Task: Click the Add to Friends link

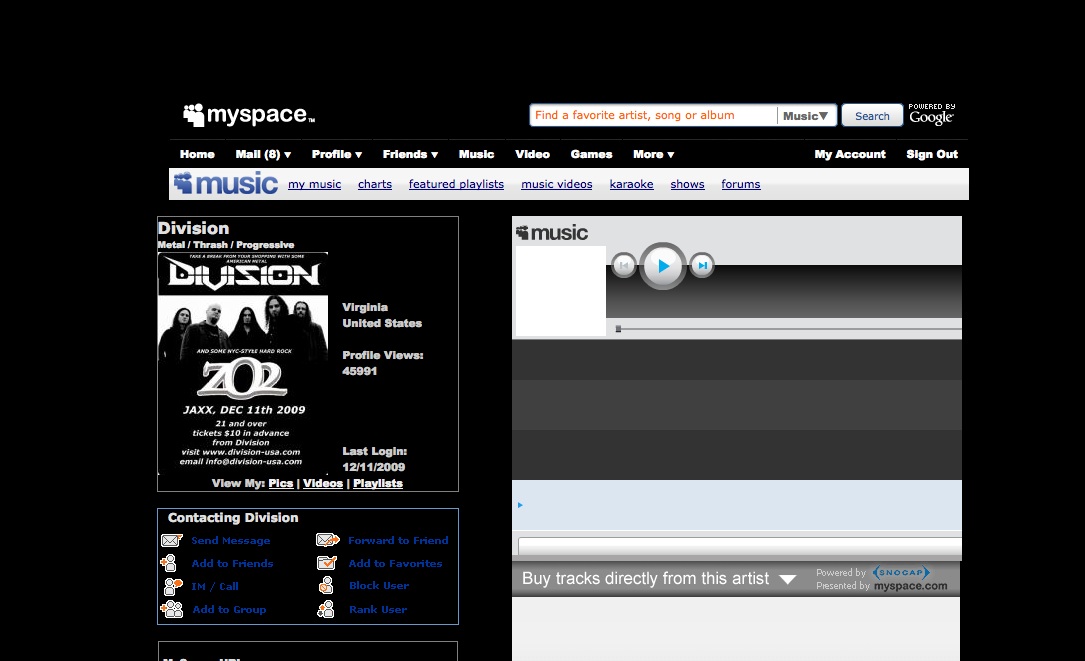Action: click(x=232, y=563)
